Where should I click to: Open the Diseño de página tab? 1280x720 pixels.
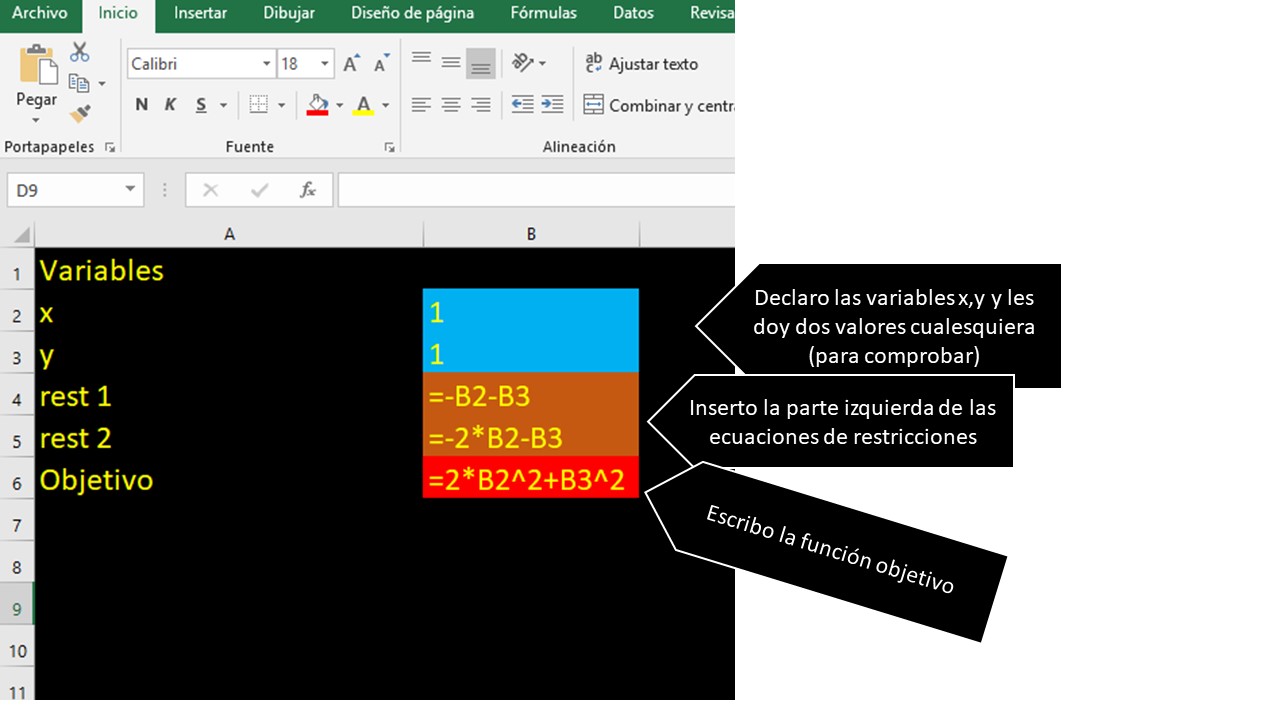click(x=412, y=13)
